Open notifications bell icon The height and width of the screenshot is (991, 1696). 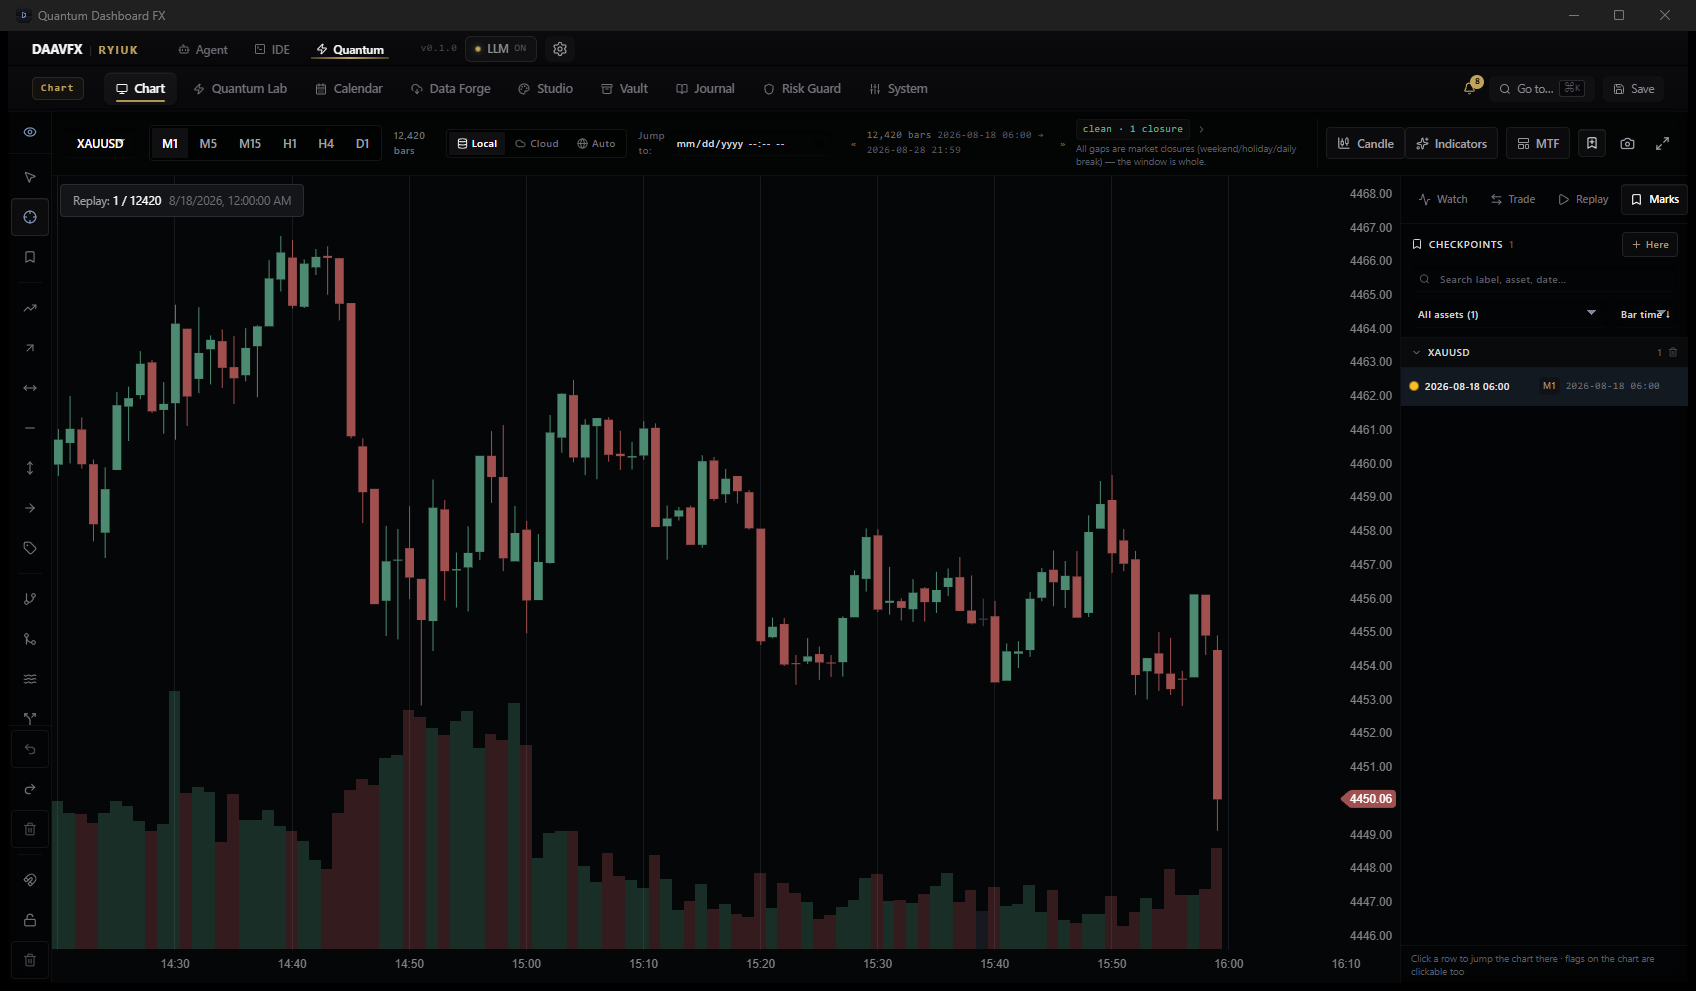[1469, 88]
